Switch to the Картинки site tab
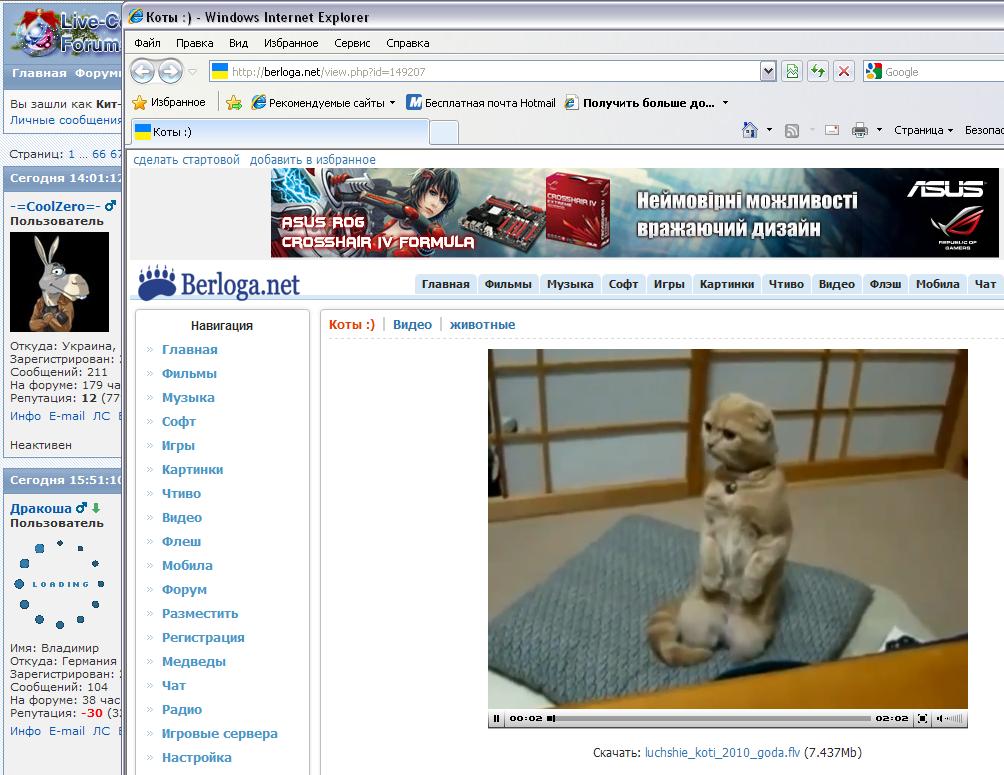 coord(727,284)
